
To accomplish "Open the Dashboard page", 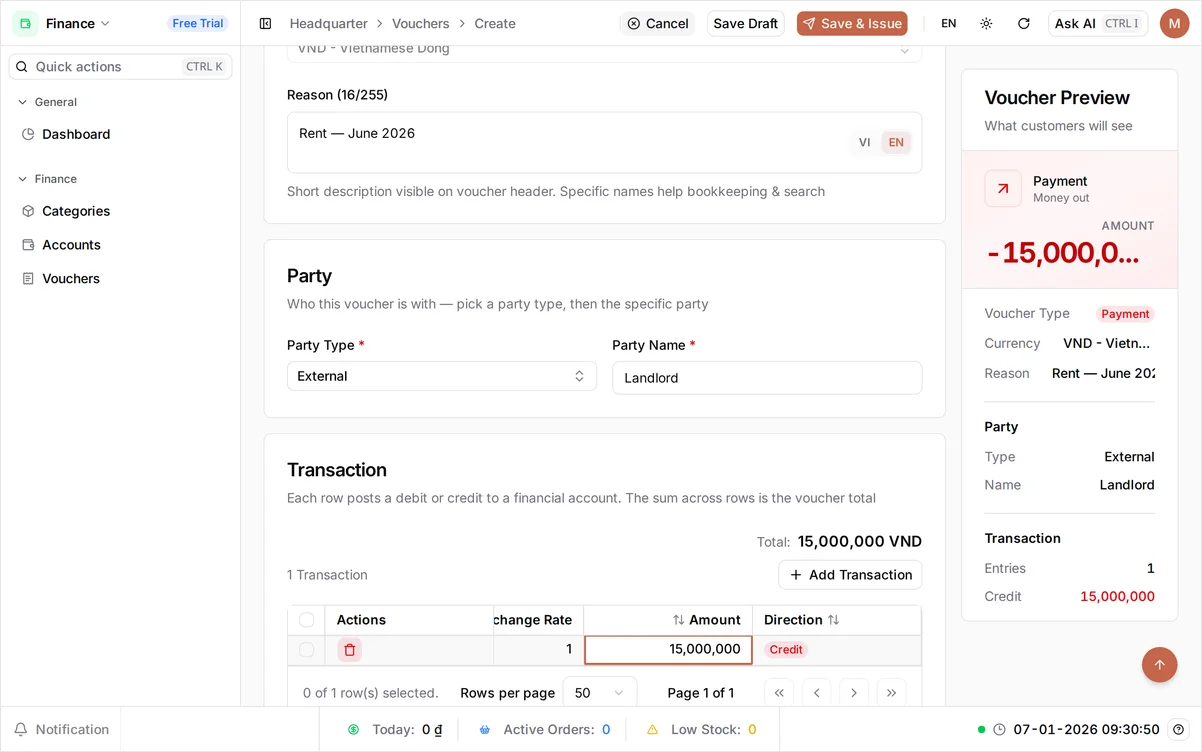I will click(76, 134).
